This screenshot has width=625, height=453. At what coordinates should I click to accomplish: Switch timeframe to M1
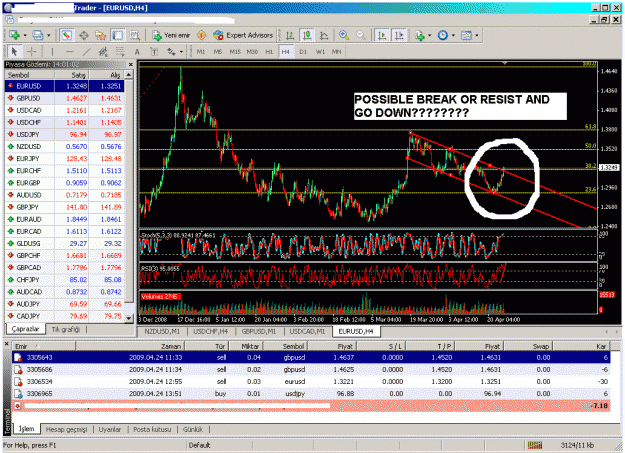[x=201, y=51]
